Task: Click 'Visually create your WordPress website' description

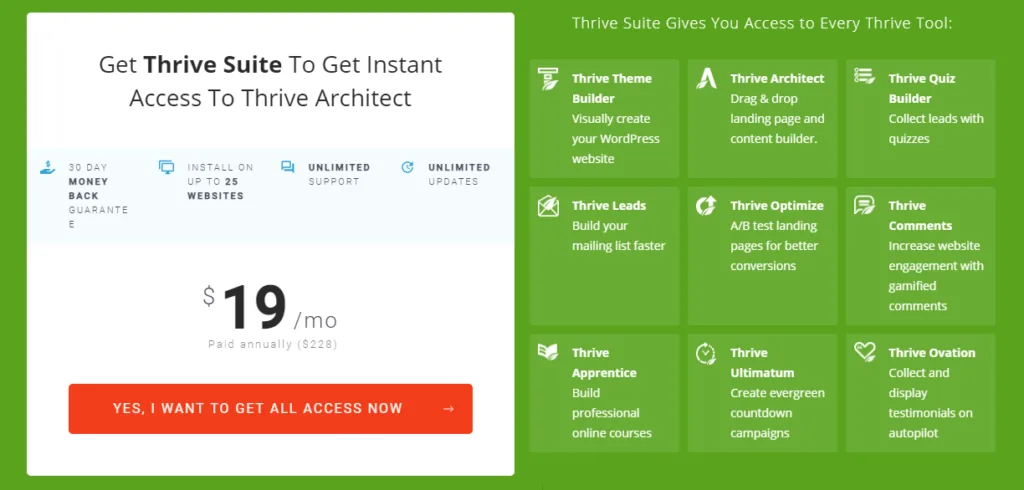Action: [x=616, y=139]
